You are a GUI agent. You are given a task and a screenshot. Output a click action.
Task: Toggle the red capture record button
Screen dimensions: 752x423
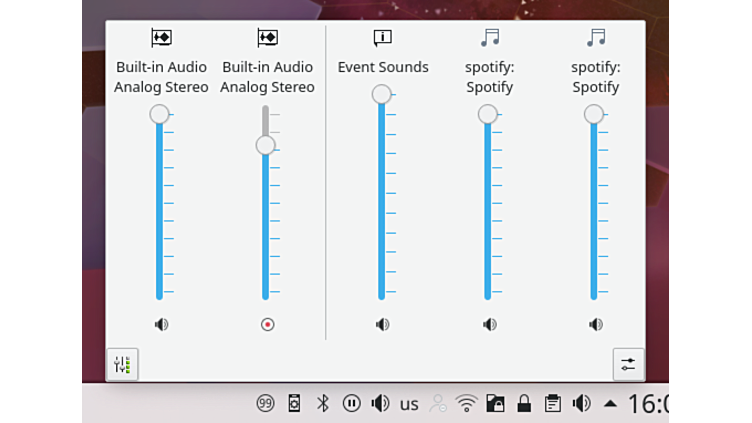click(267, 324)
